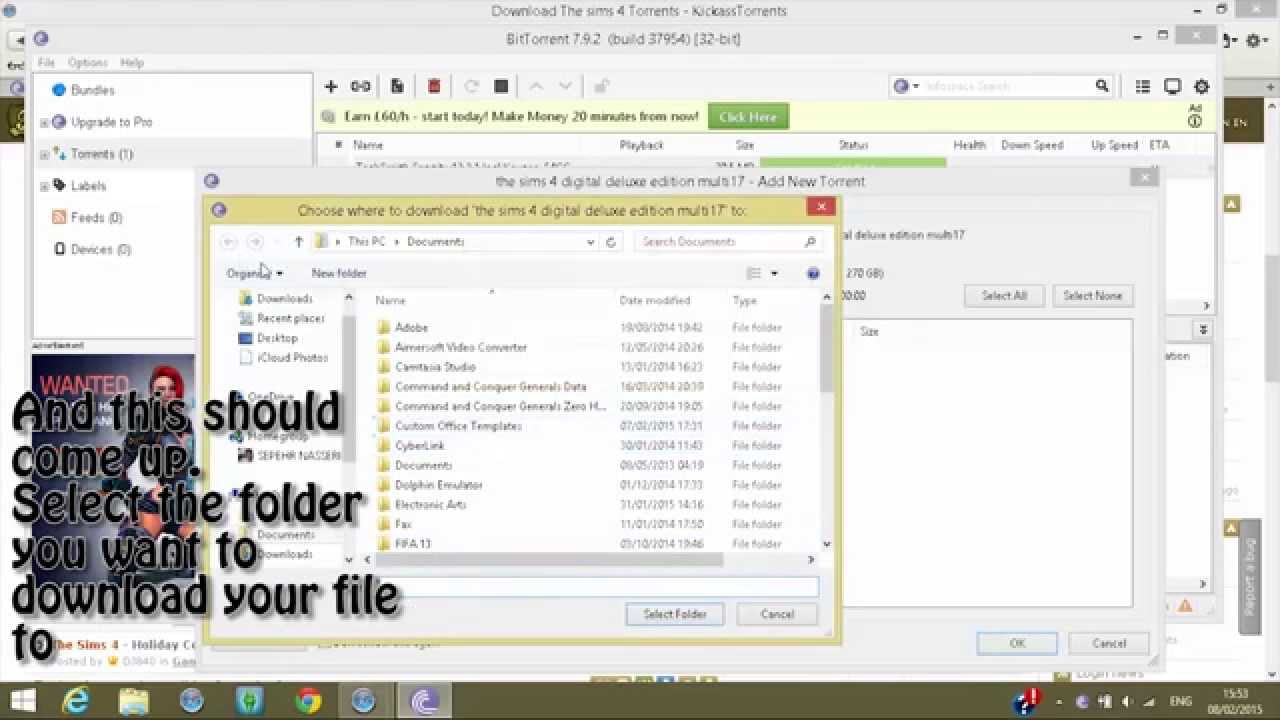Click the Search Documents field
This screenshot has width=1280, height=720.
[x=730, y=241]
